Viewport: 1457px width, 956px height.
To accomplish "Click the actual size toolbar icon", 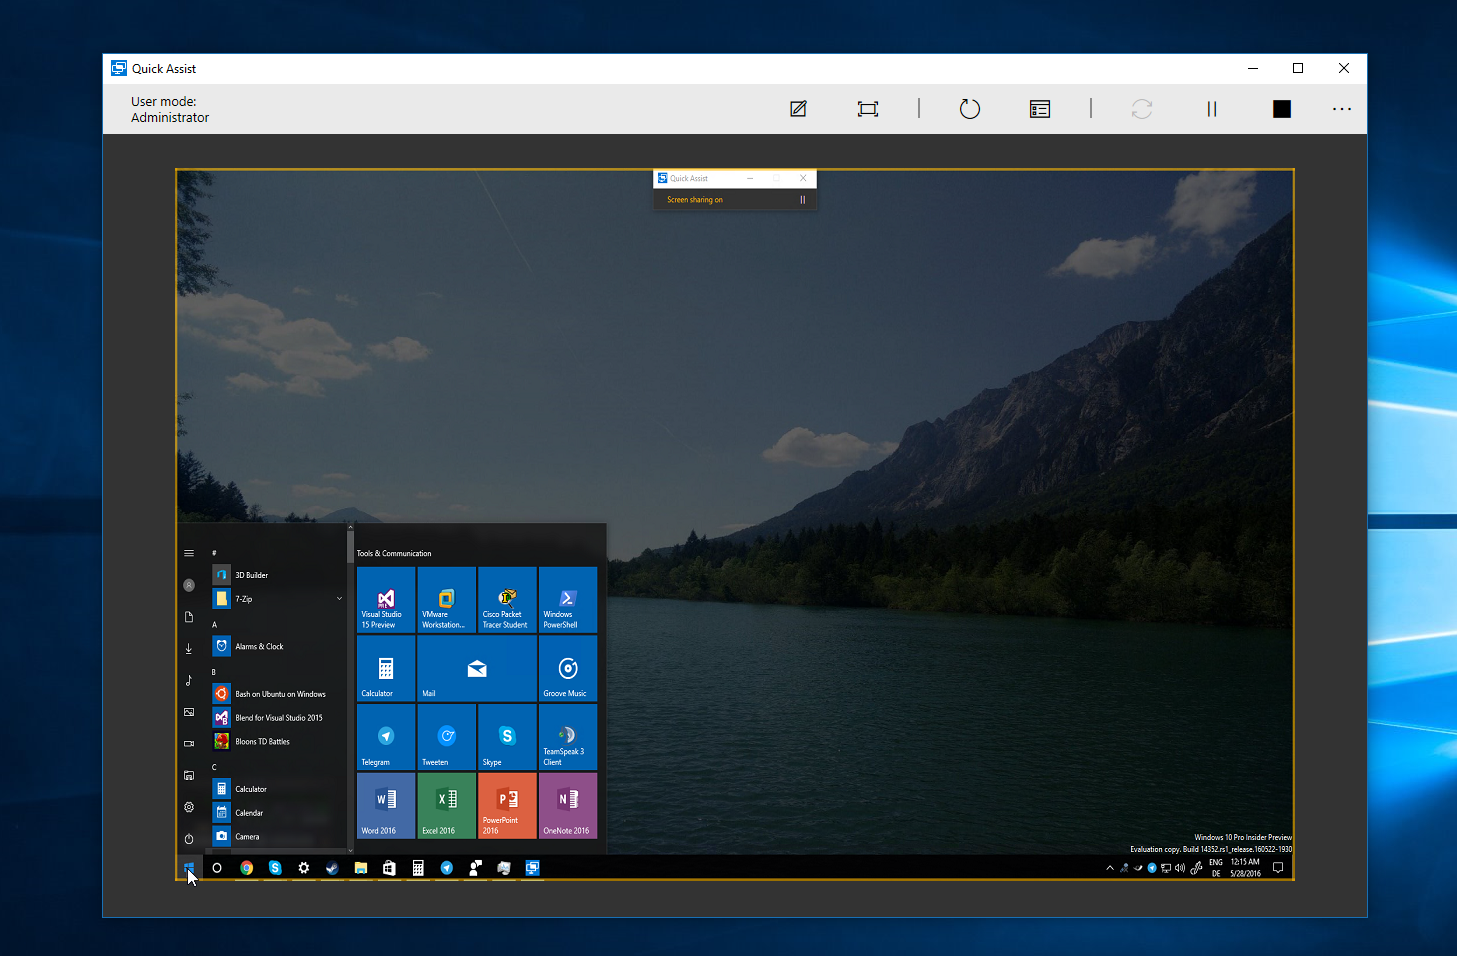I will tap(868, 109).
